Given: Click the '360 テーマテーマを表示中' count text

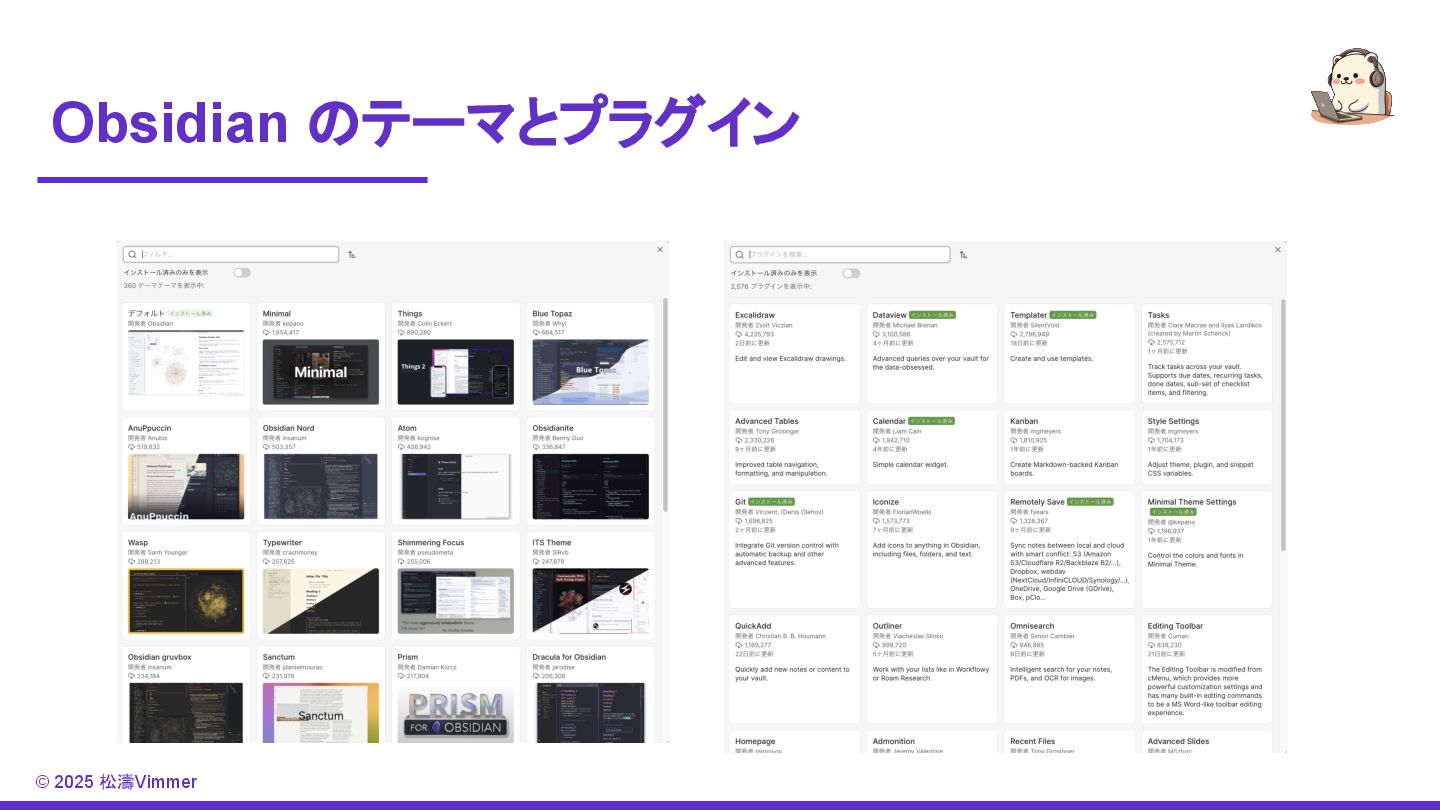Looking at the screenshot, I should [164, 286].
